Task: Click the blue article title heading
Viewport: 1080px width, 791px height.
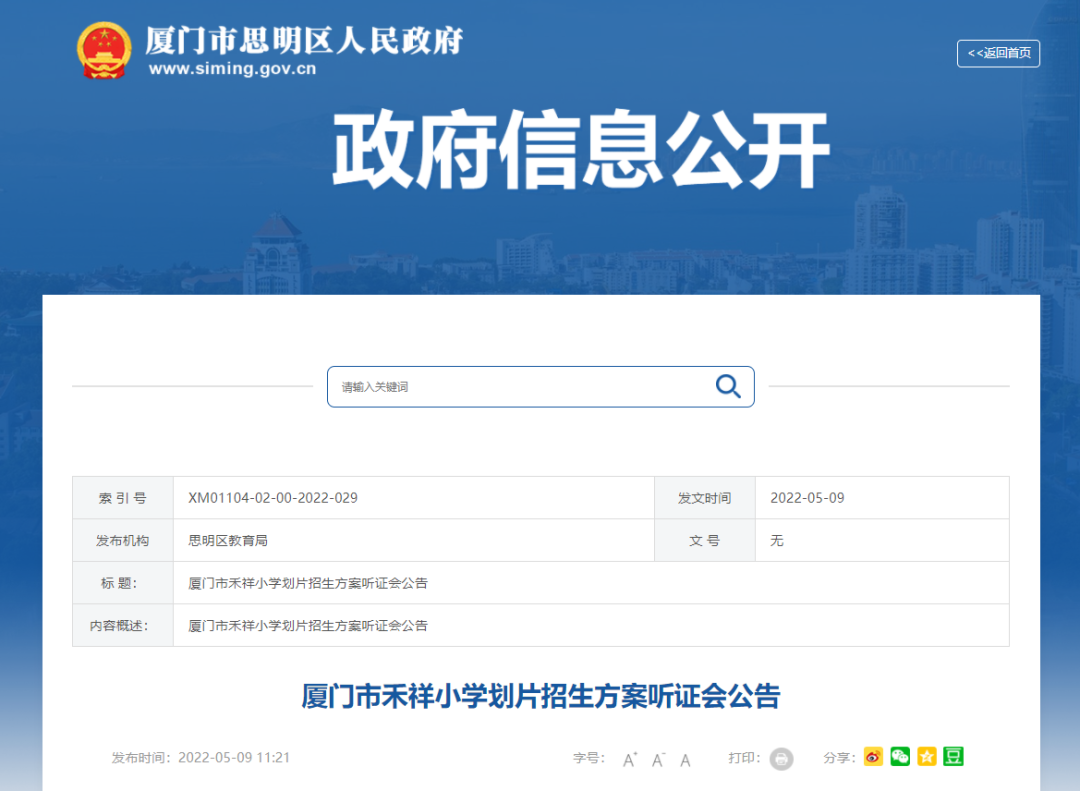Action: coord(540,696)
